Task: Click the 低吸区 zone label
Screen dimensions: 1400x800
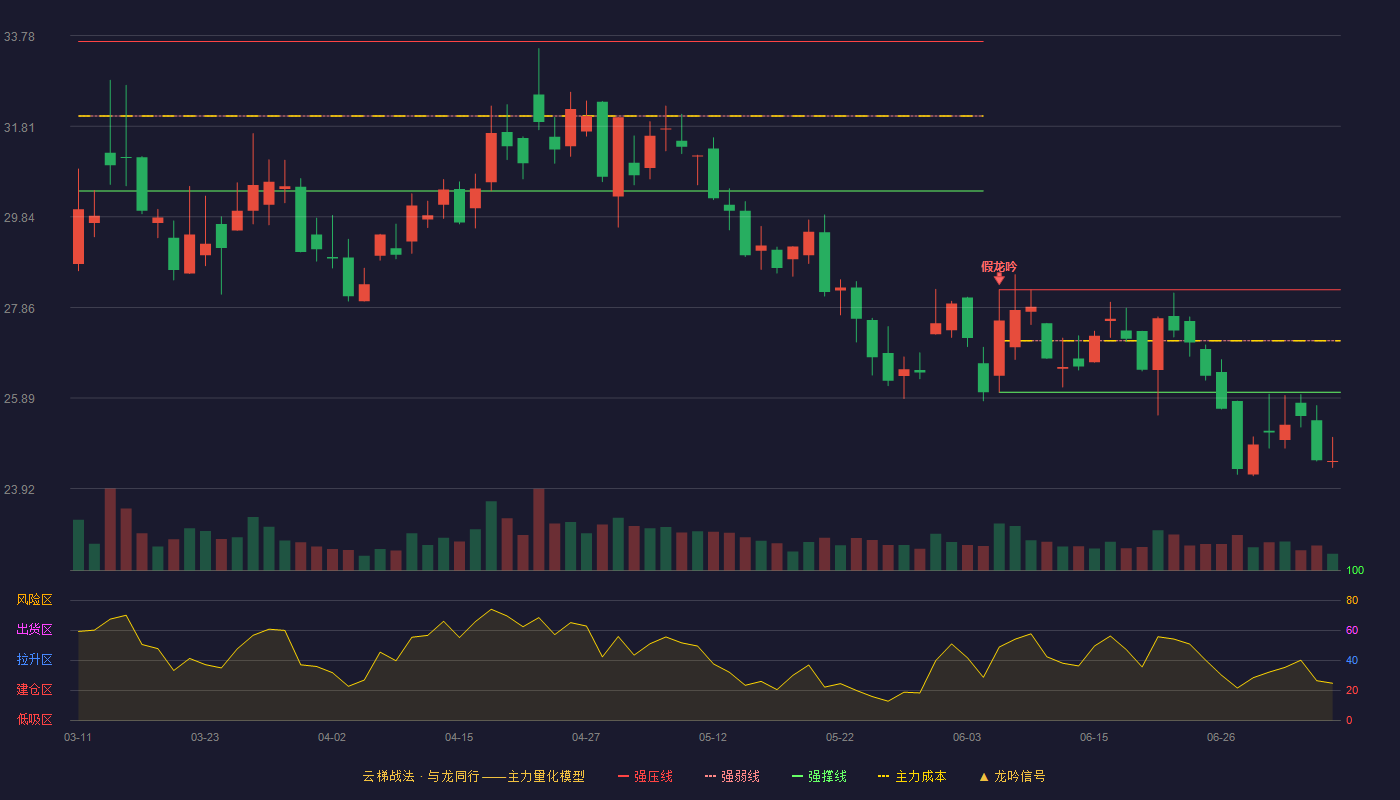Action: click(34, 720)
